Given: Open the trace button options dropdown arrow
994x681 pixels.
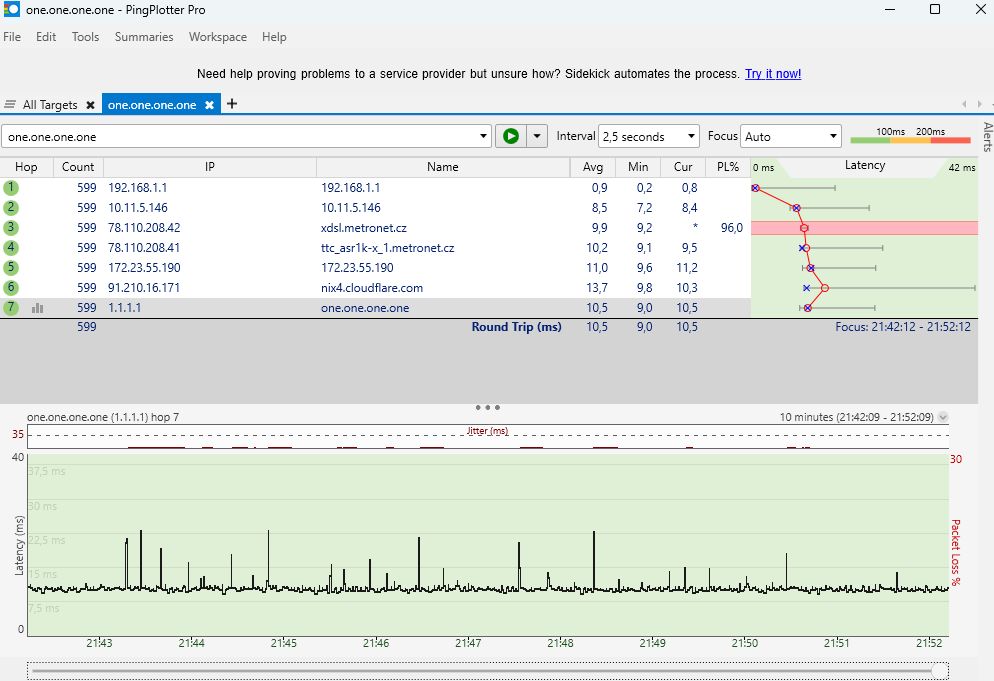Looking at the screenshot, I should pyautogui.click(x=538, y=136).
